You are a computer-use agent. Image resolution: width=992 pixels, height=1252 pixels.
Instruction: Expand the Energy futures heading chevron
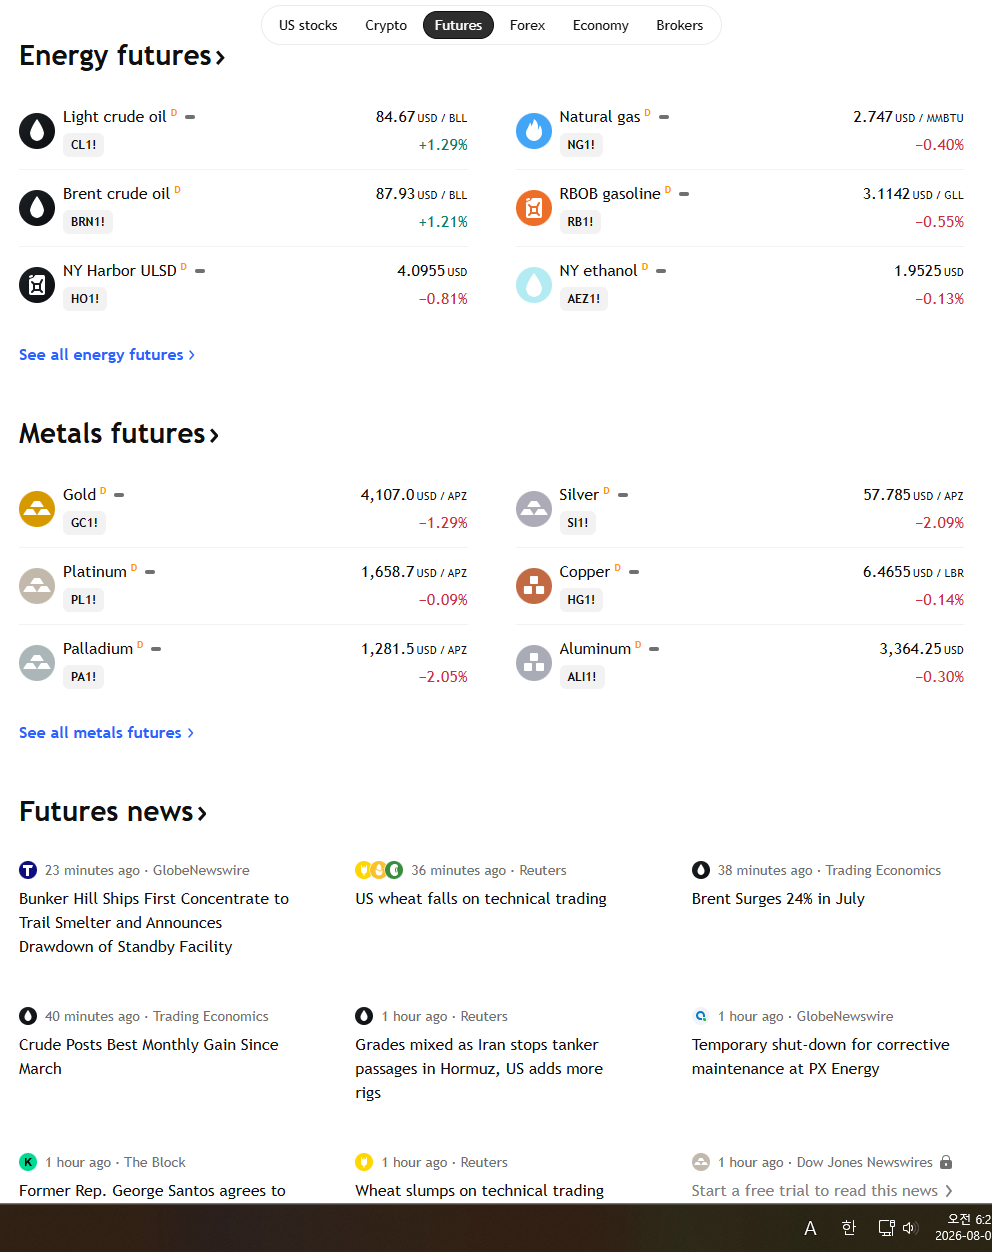coord(220,58)
